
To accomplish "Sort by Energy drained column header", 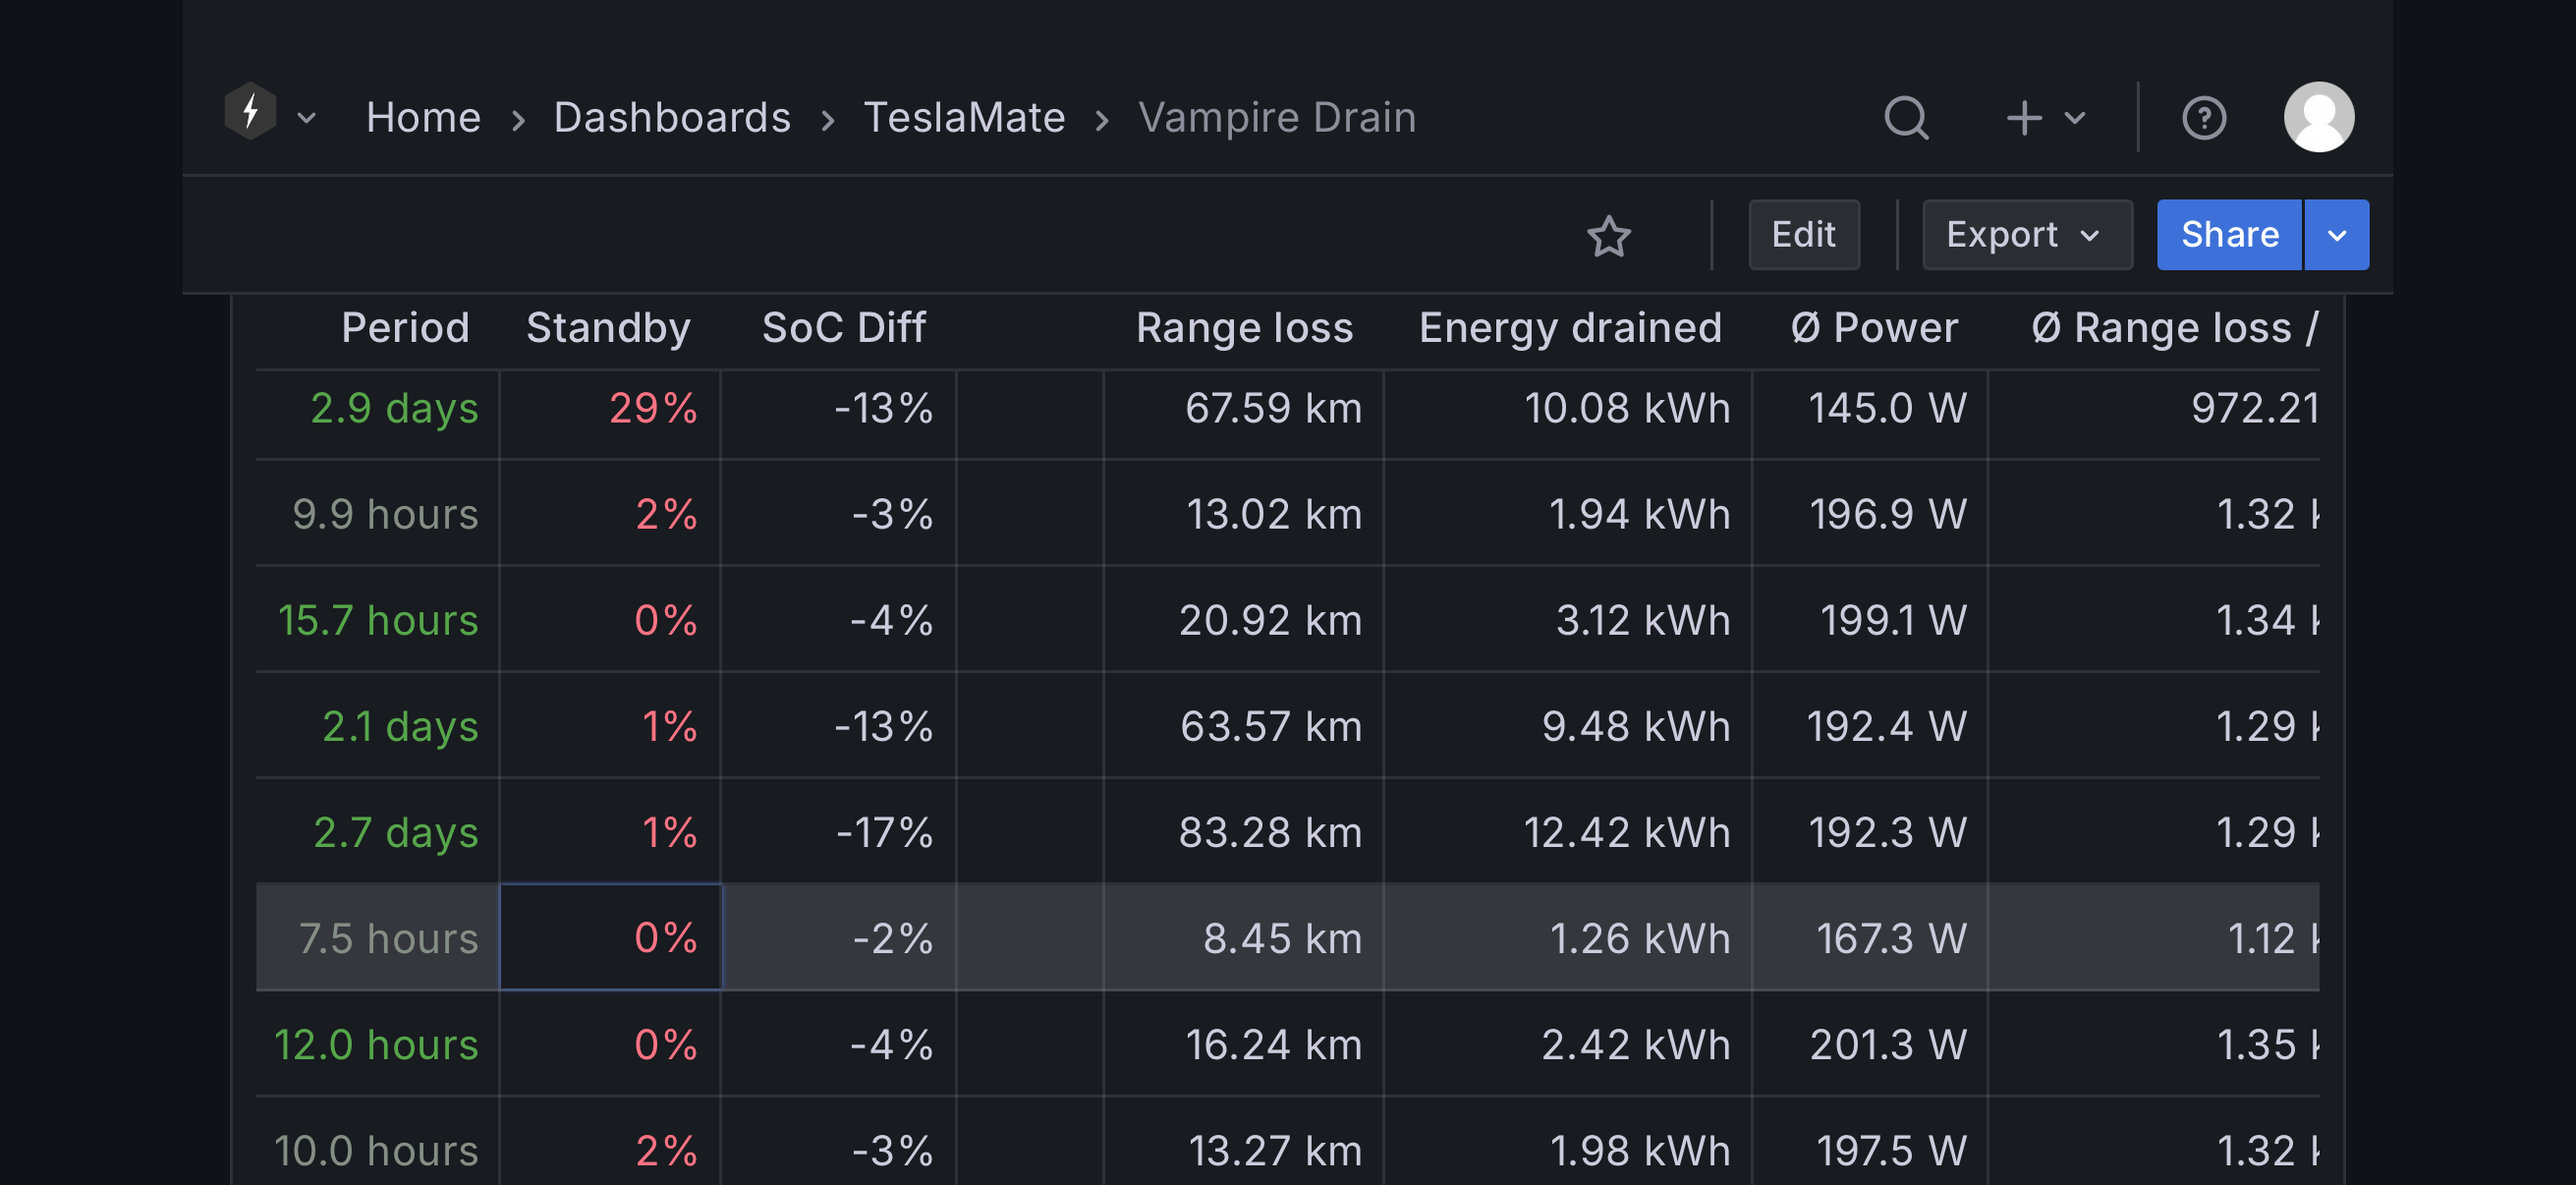I will click(1570, 328).
